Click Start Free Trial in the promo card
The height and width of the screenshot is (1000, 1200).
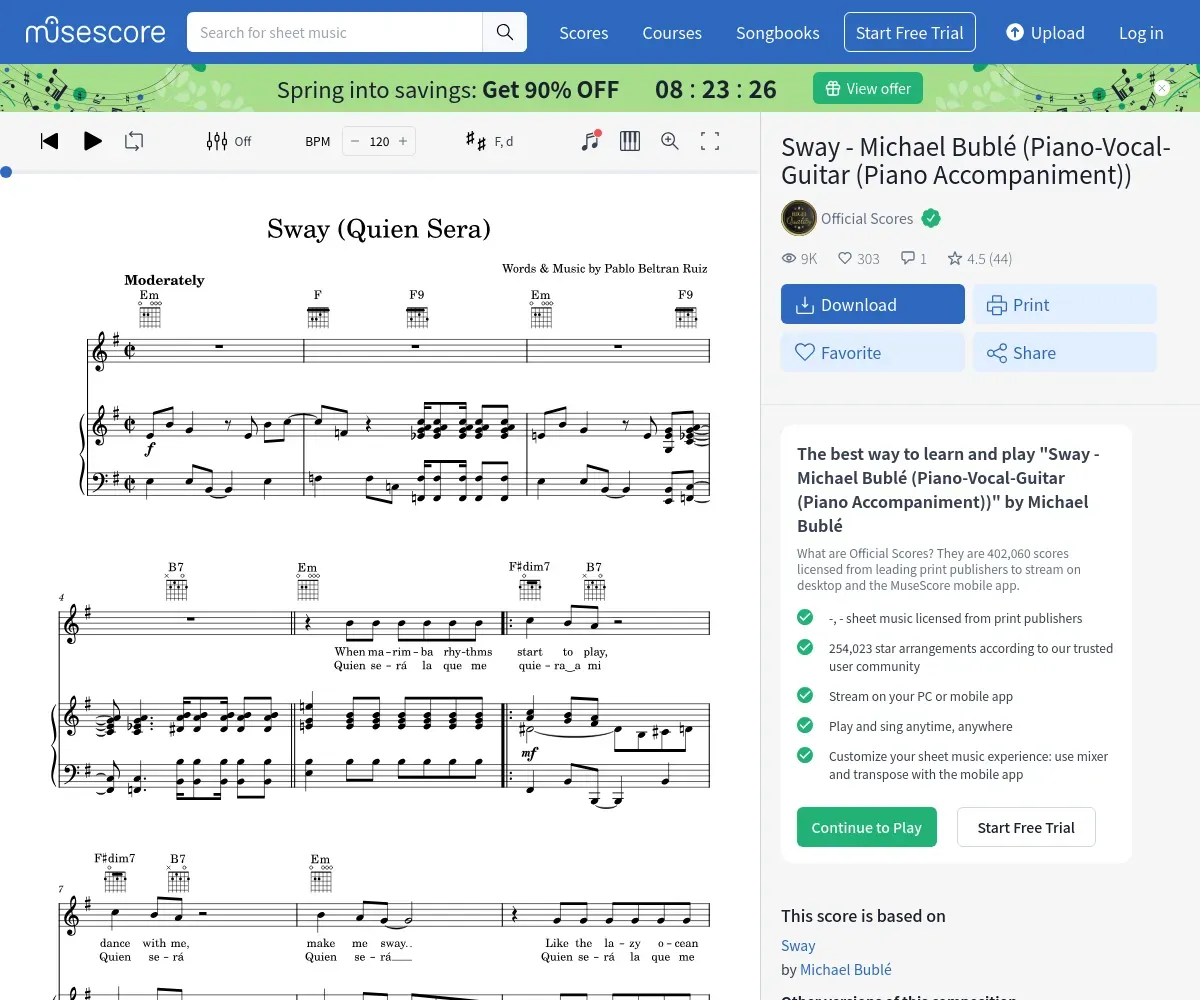click(x=1026, y=827)
